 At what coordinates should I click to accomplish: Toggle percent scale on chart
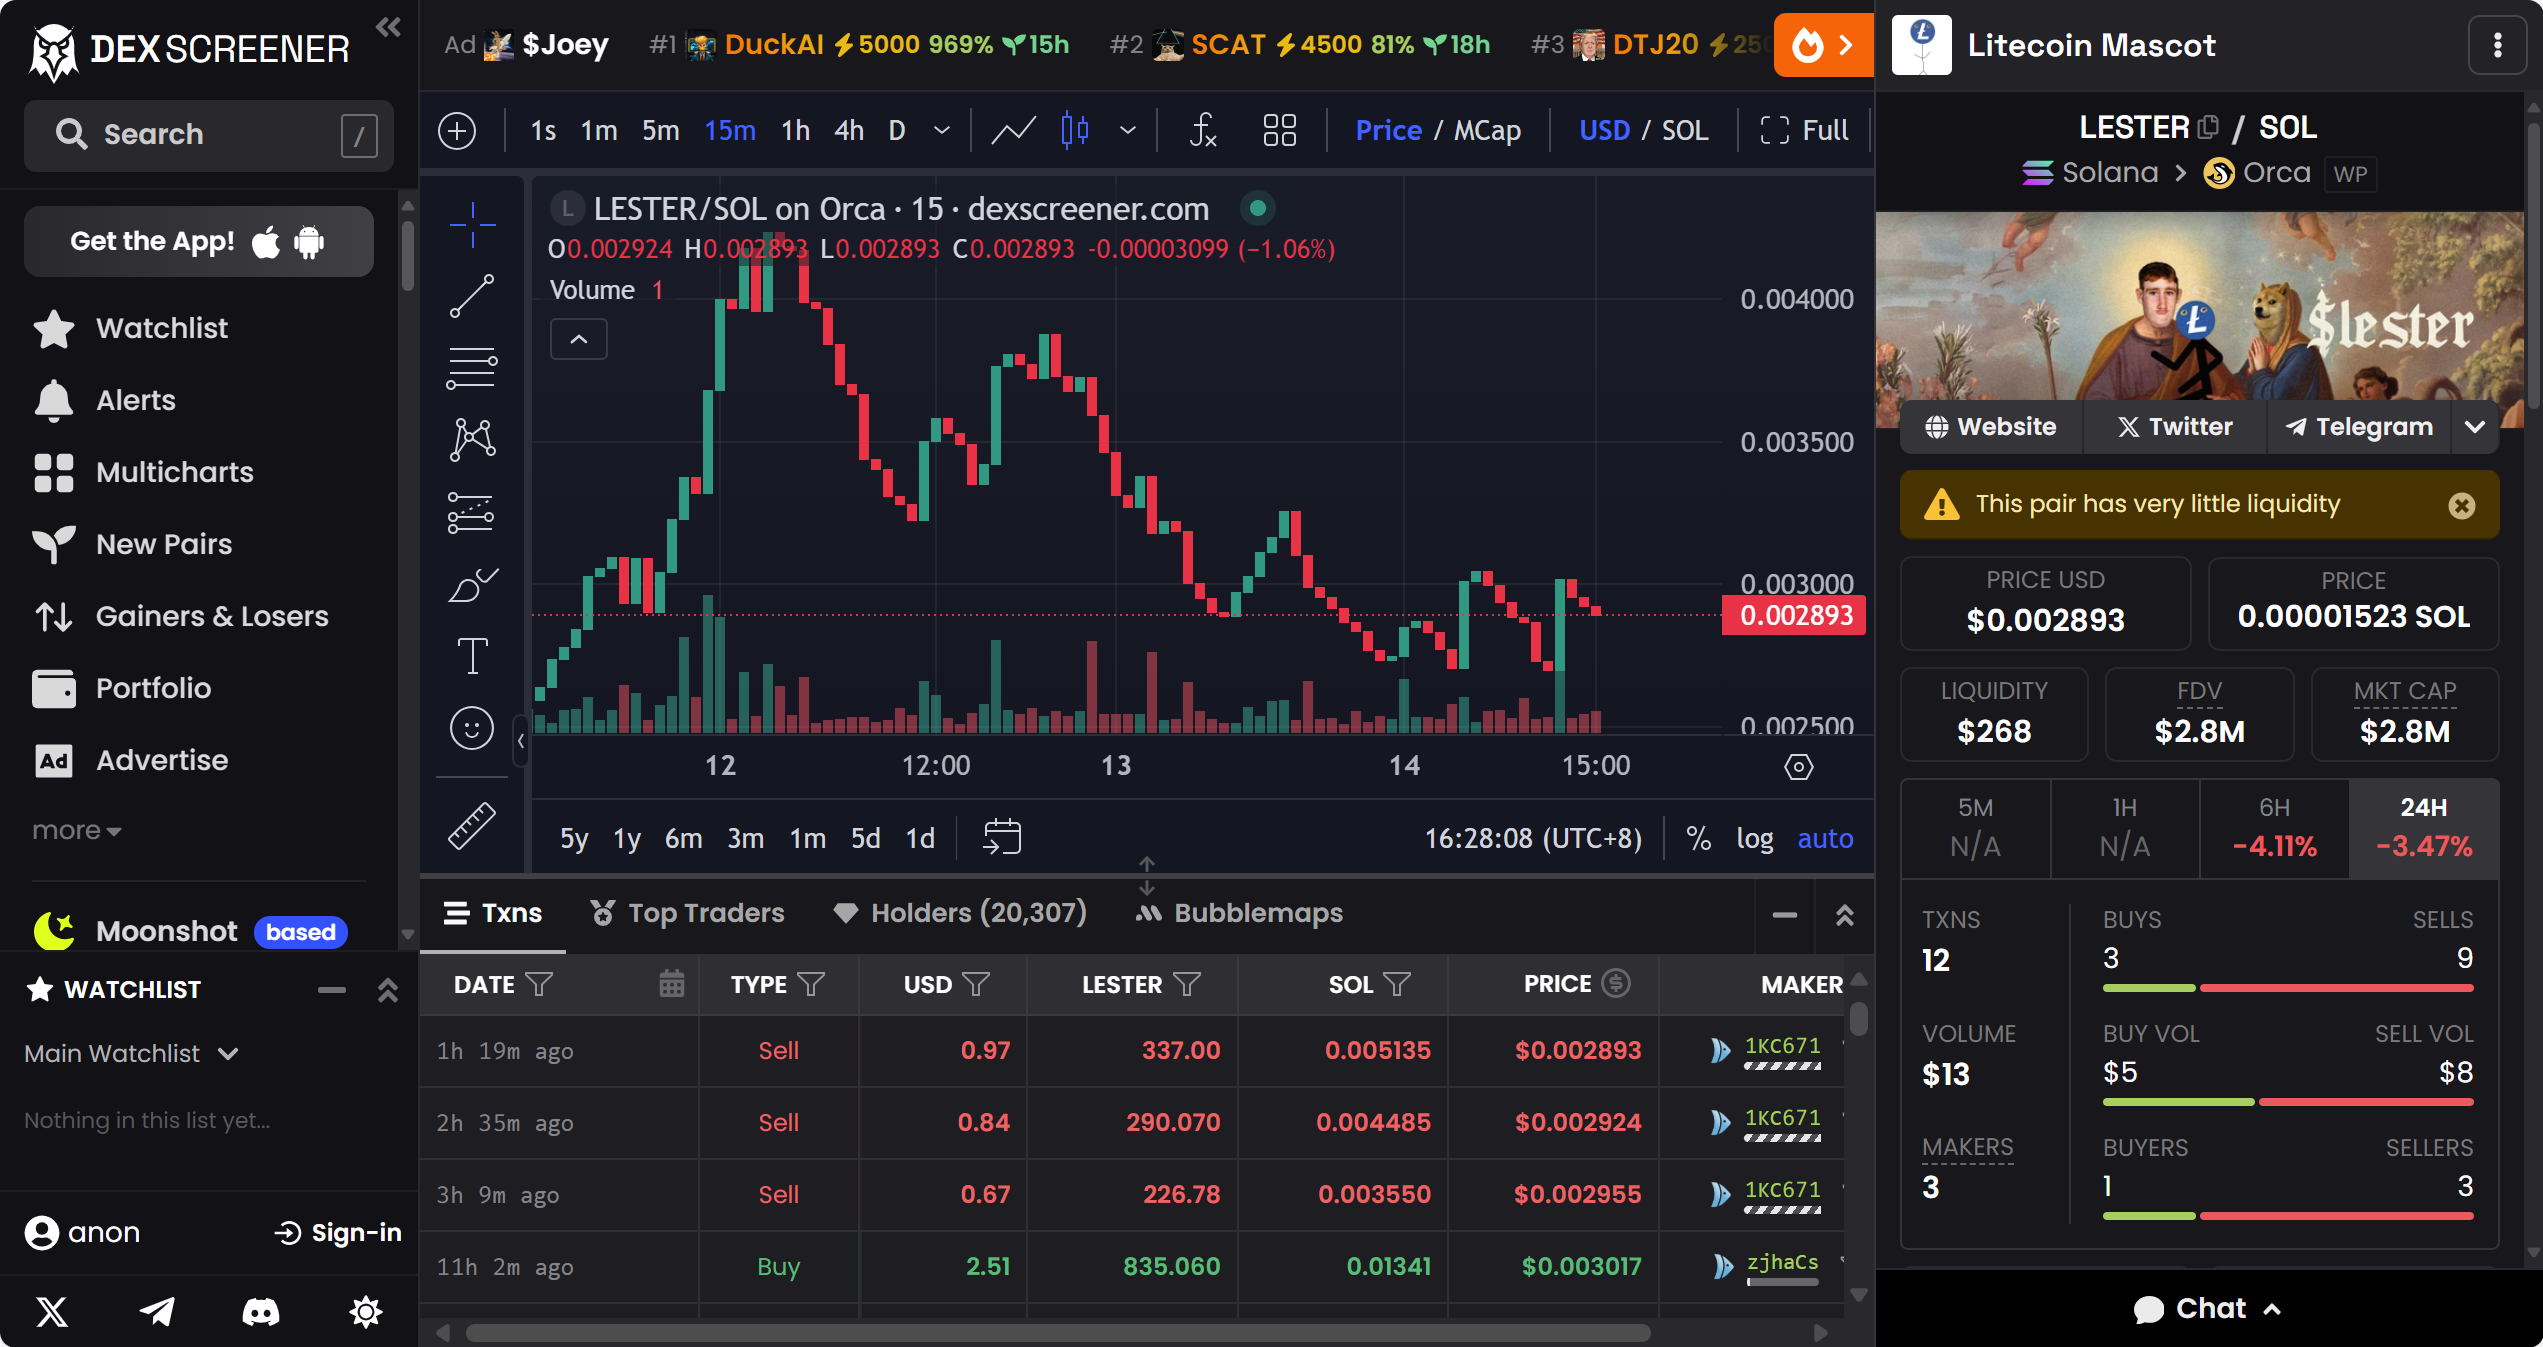[x=1698, y=838]
